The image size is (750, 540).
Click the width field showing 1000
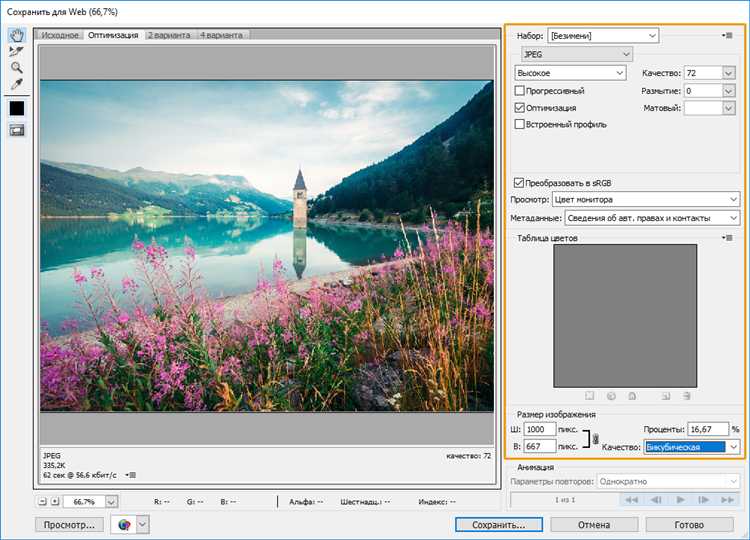point(540,429)
